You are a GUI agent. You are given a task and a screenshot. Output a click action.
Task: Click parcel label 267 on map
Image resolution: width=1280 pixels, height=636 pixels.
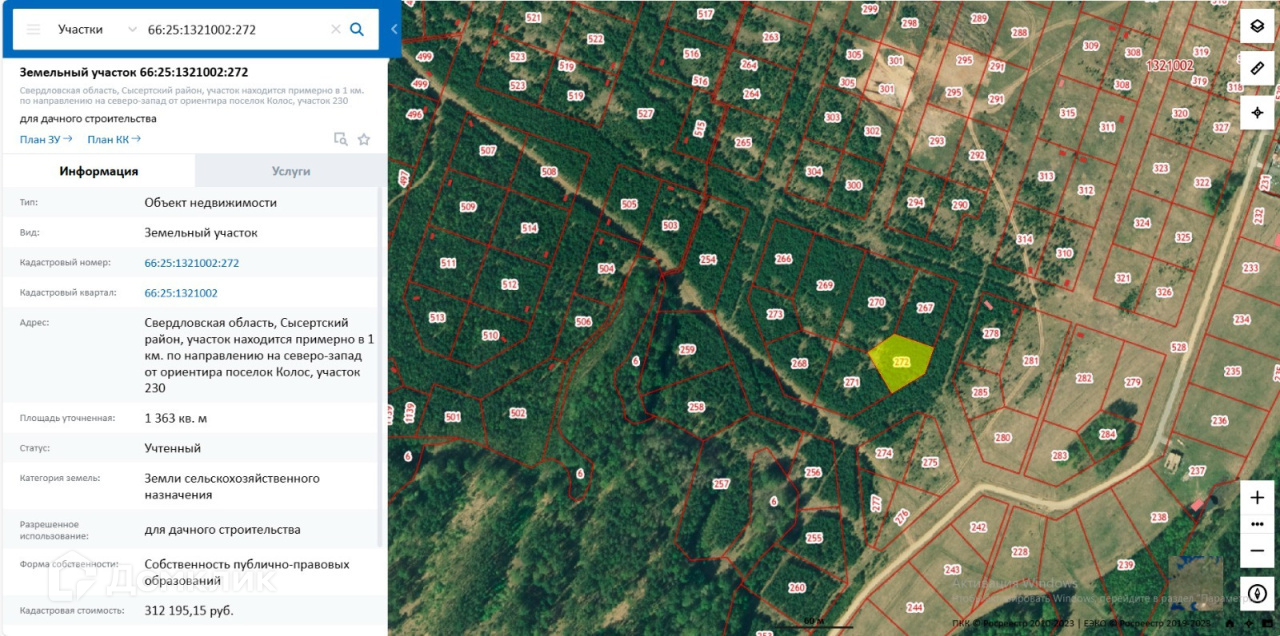(925, 308)
